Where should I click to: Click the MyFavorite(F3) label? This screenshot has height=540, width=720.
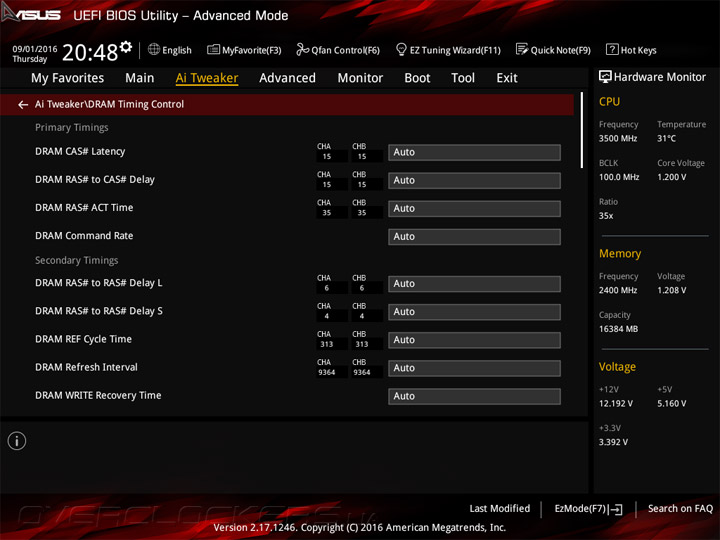click(252, 50)
